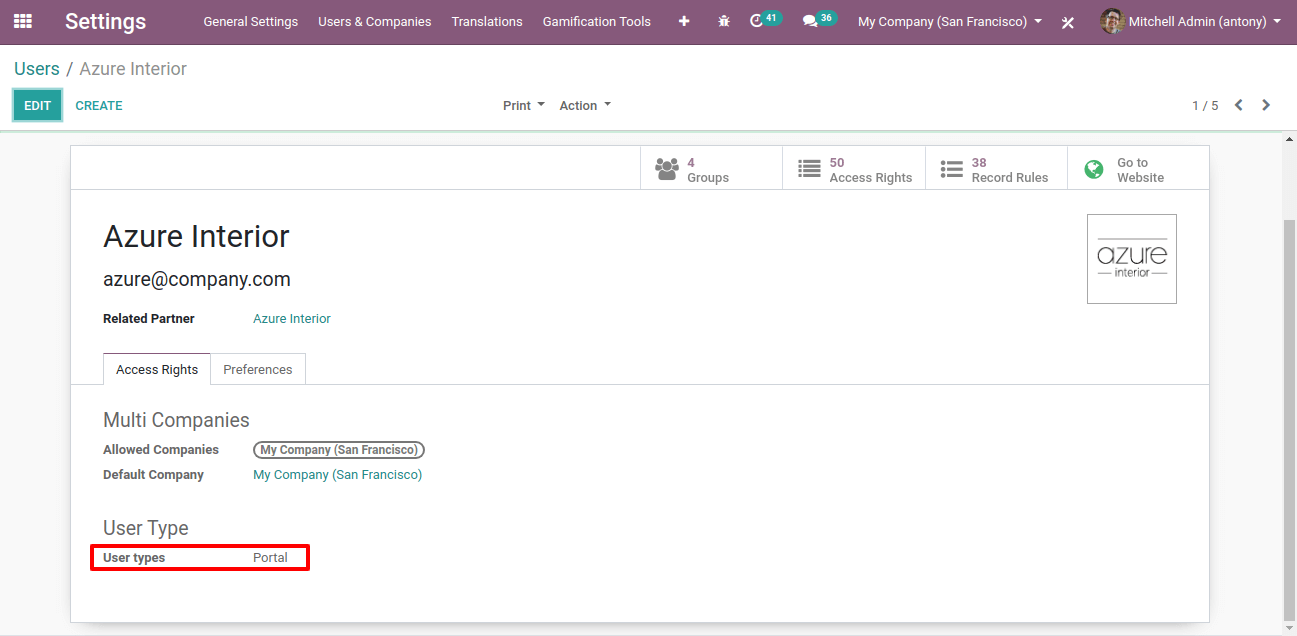Image resolution: width=1297 pixels, height=636 pixels.
Task: Open conversations chat icon with 36 badge
Action: (819, 20)
